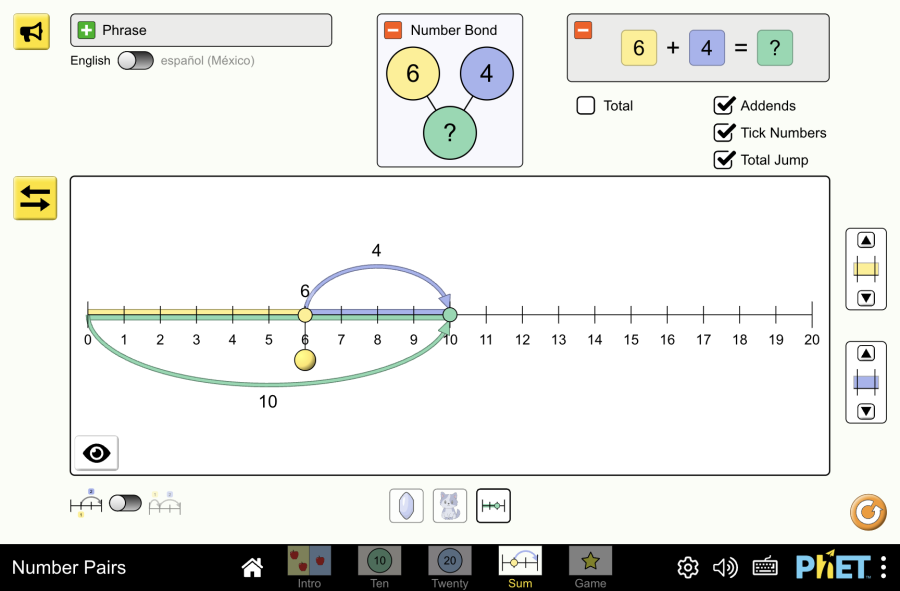900x591 pixels.
Task: Open keyboard shortcuts help icon
Action: (x=765, y=568)
